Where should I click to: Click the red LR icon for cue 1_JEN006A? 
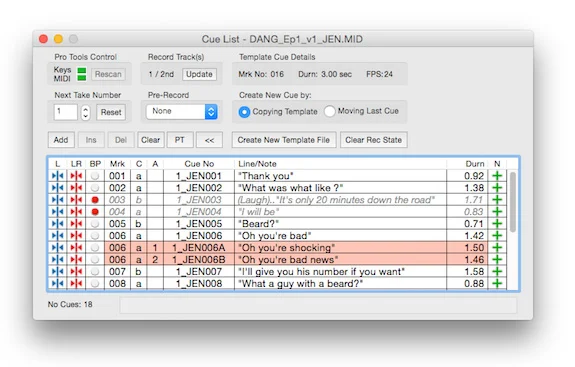pyautogui.click(x=76, y=248)
